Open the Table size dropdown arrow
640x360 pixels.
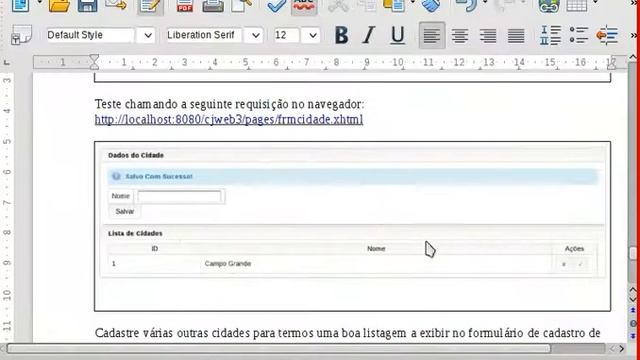click(x=595, y=3)
